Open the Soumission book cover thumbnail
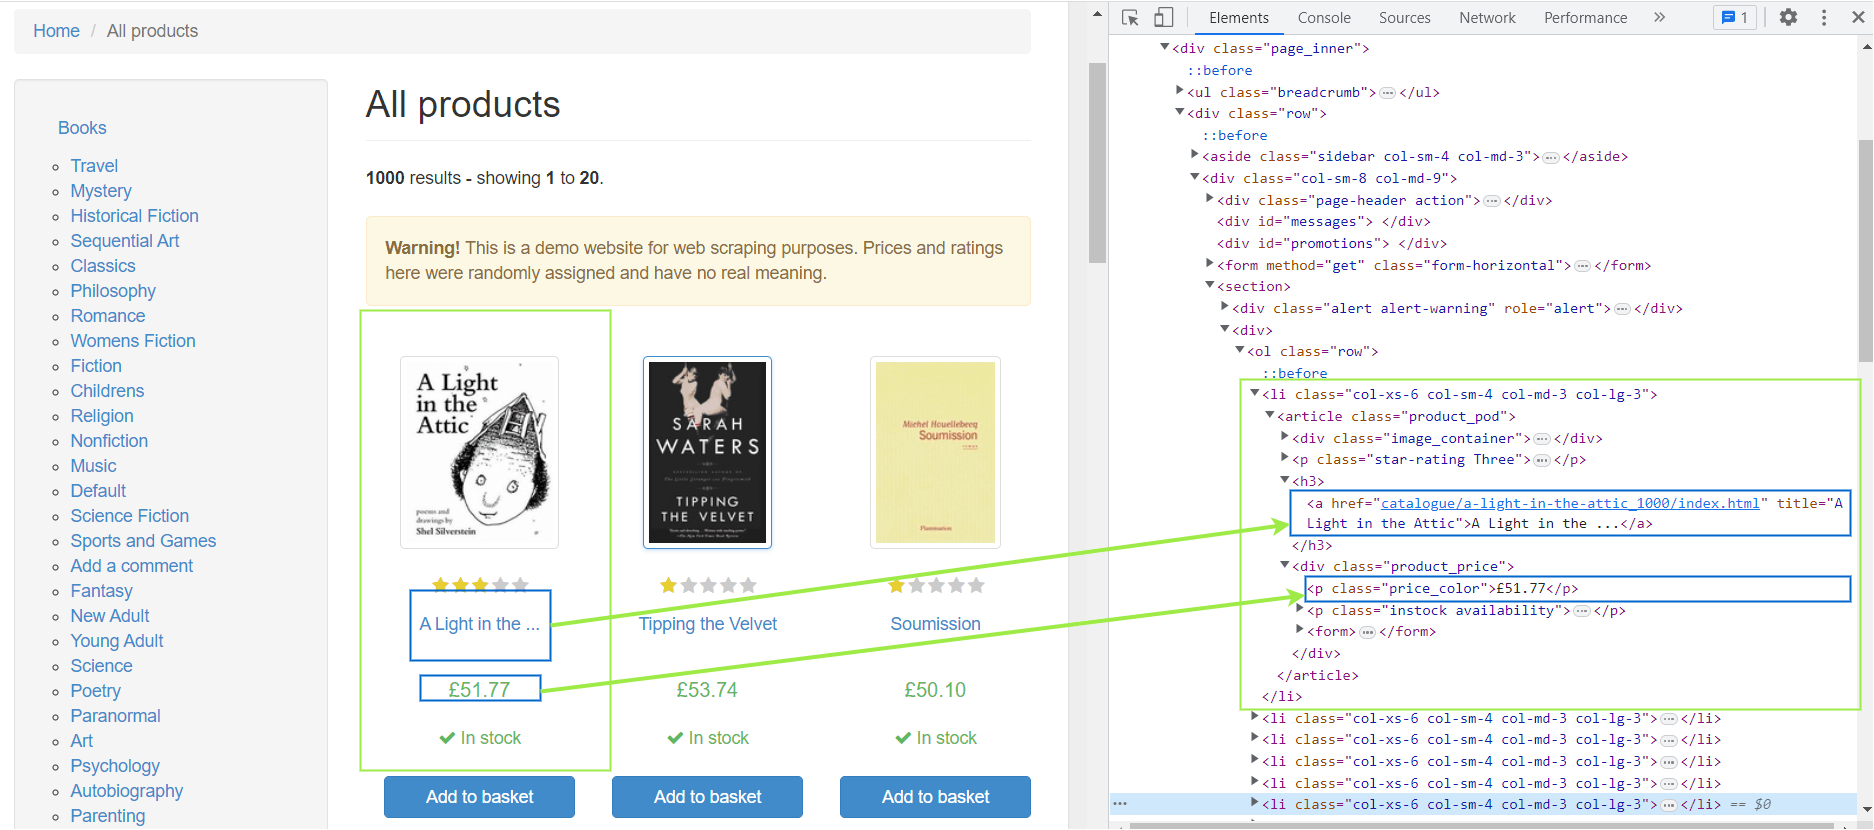Screen dimensions: 1874x830 935,452
